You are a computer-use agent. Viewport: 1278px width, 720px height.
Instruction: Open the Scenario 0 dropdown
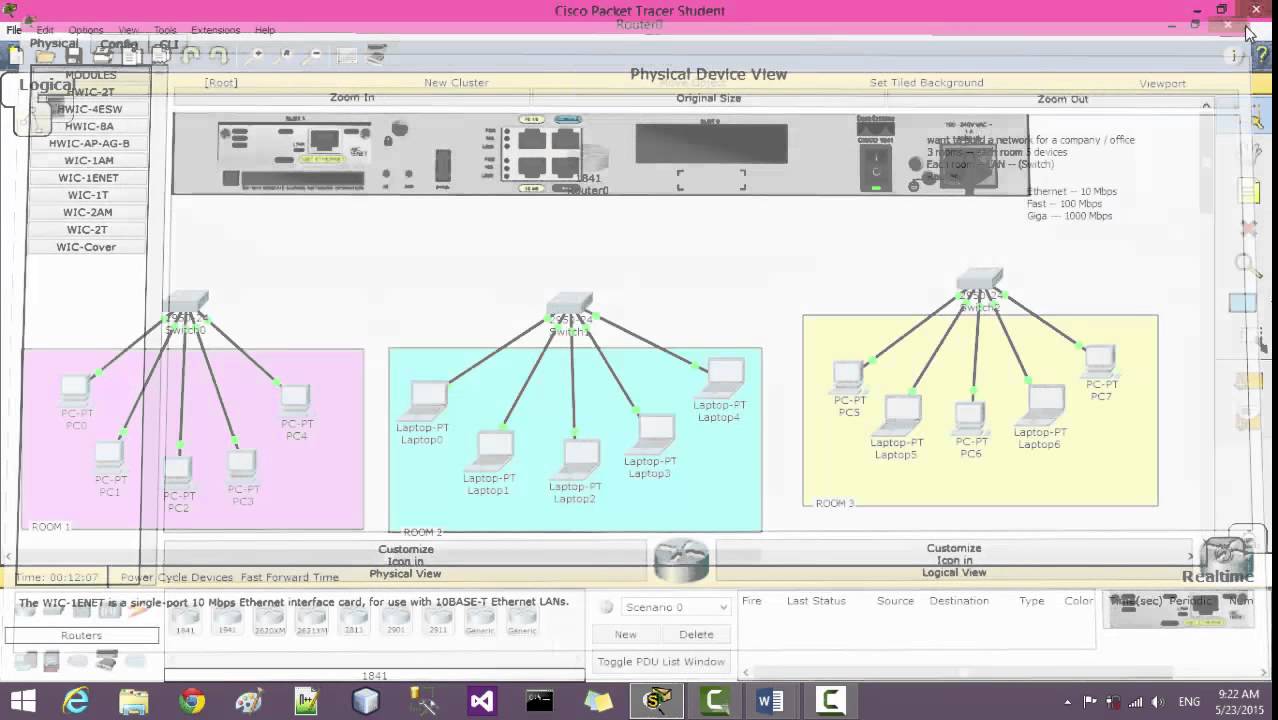click(675, 607)
